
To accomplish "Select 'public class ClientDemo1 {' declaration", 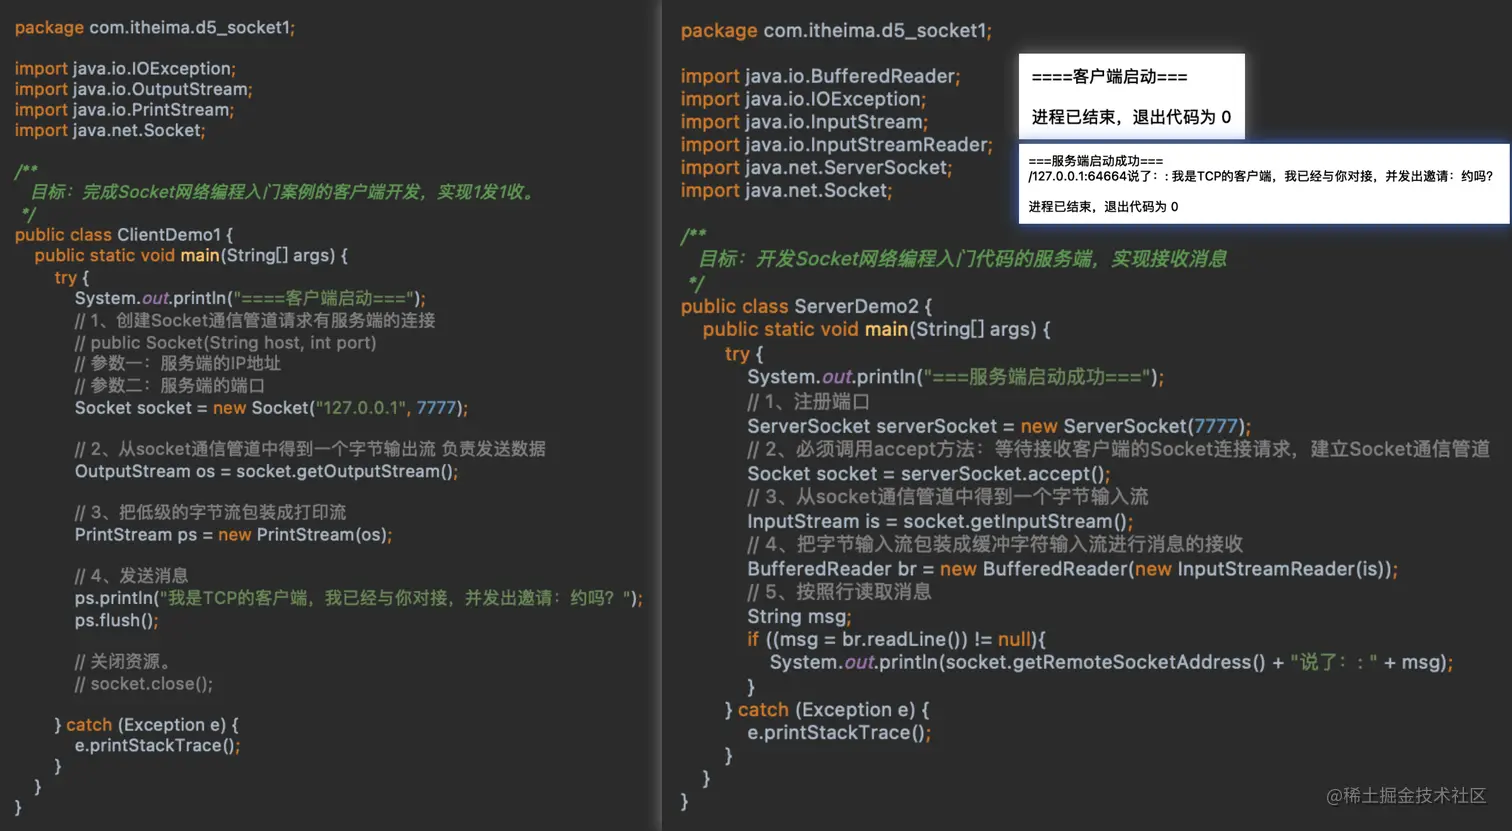I will pyautogui.click(x=124, y=235).
